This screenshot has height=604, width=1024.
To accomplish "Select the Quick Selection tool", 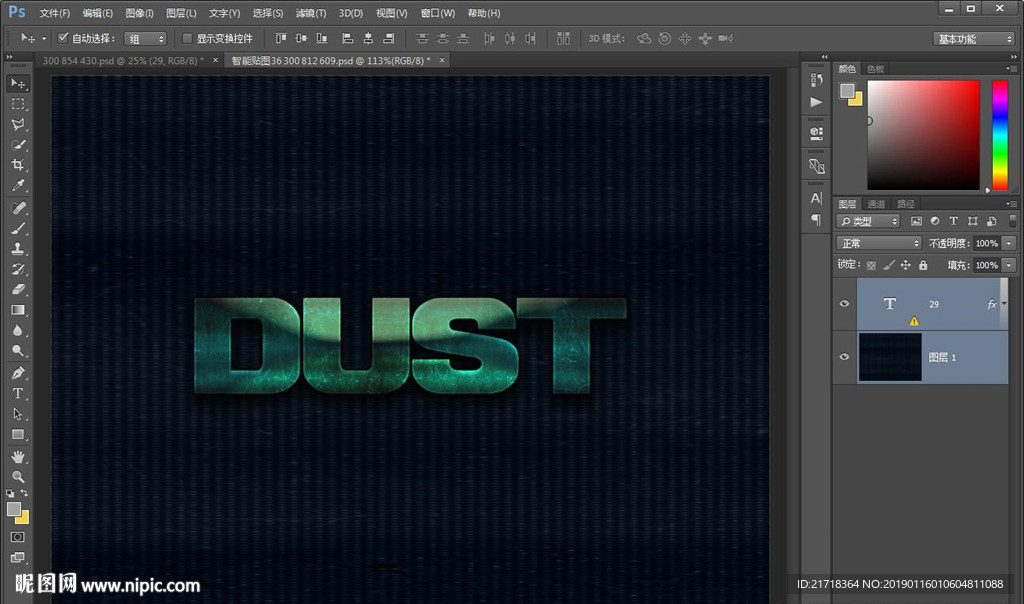I will [18, 144].
